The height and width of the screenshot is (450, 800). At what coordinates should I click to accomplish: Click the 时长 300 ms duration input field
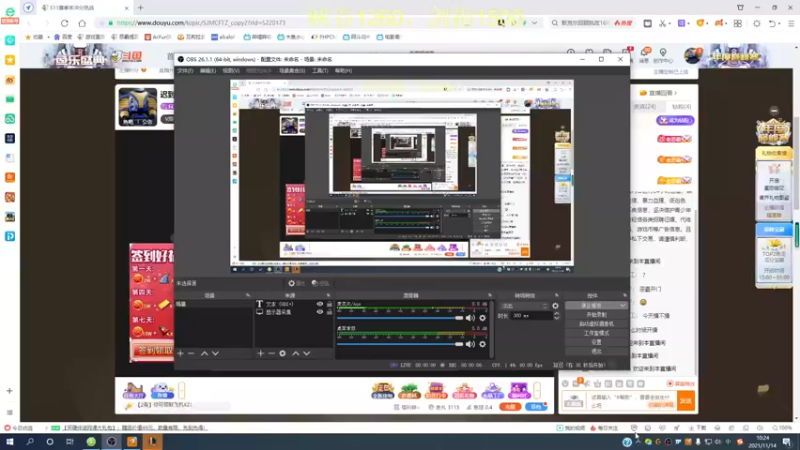point(532,316)
